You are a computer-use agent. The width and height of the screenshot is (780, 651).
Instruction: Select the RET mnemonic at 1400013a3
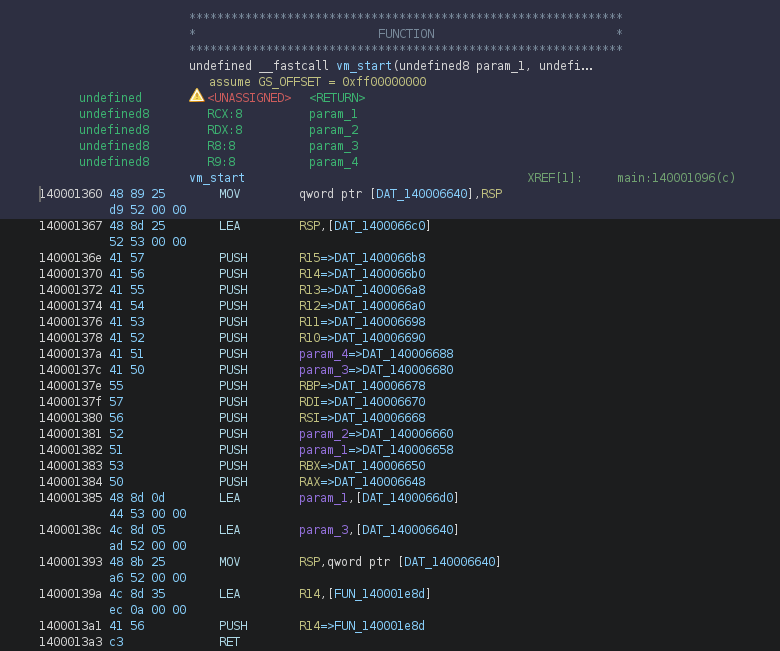(x=229, y=642)
